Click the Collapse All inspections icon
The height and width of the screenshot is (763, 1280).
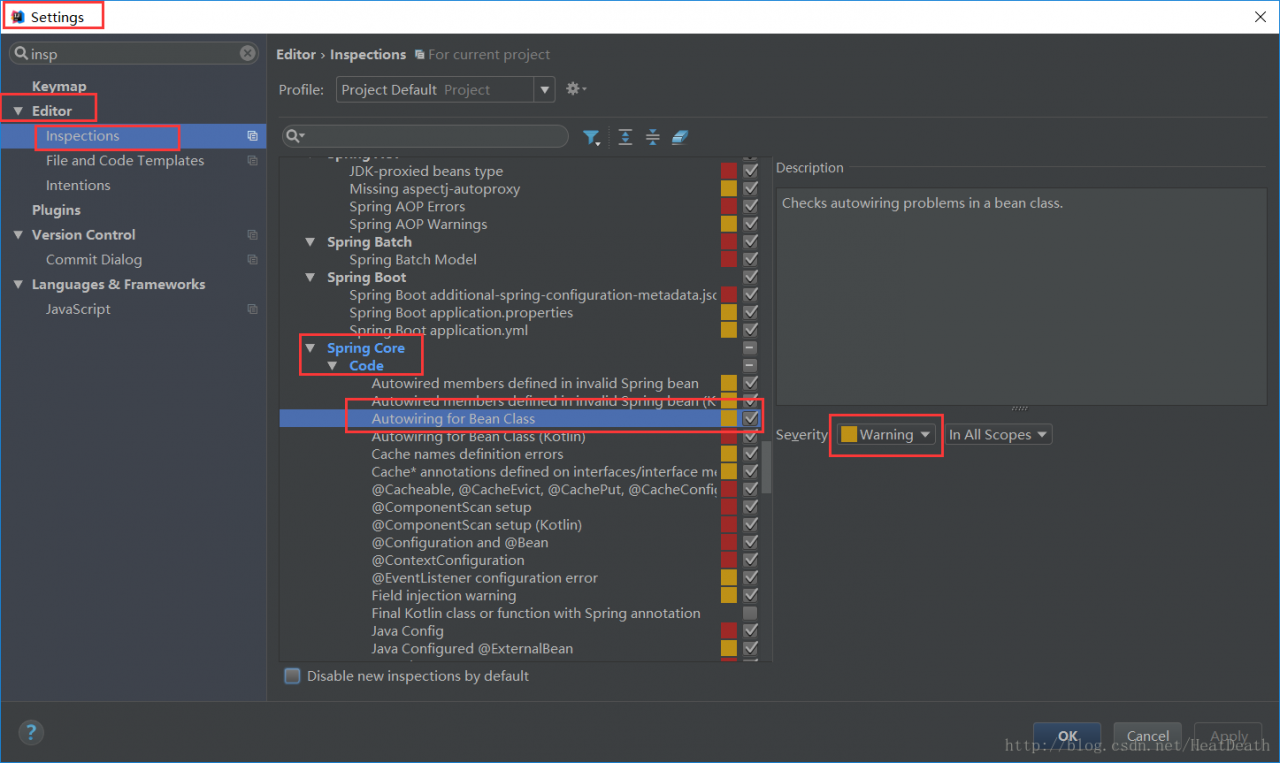click(653, 137)
